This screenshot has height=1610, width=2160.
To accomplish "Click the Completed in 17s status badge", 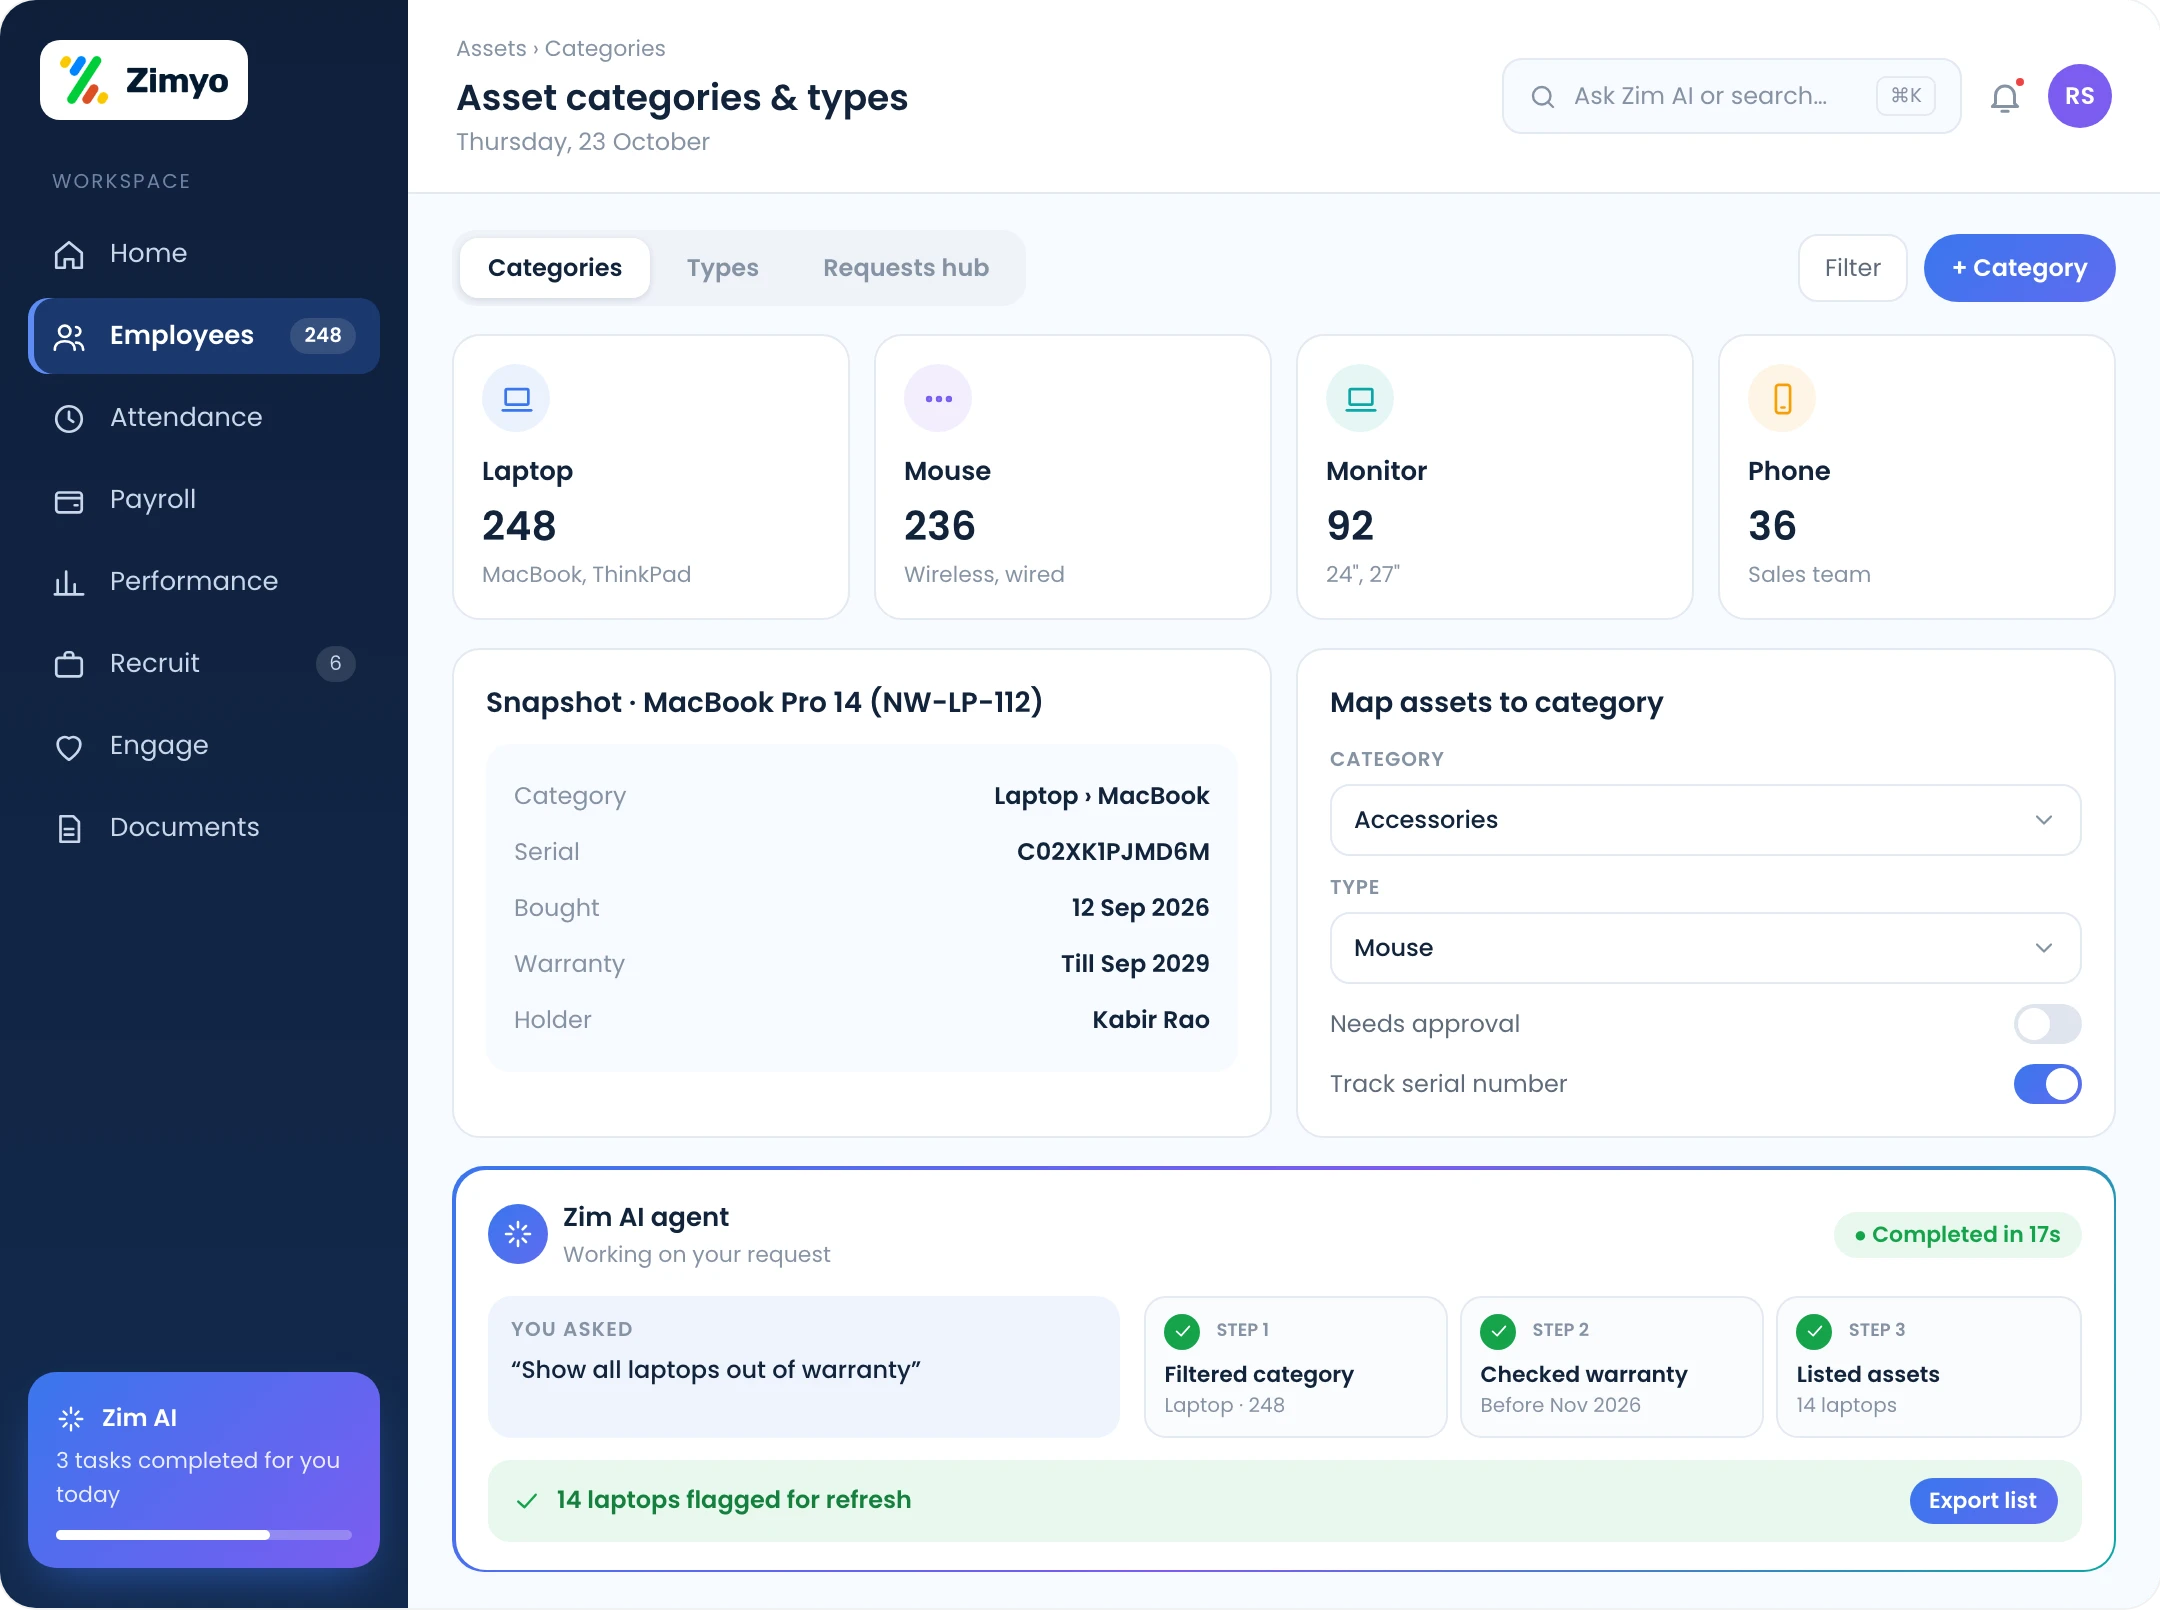I will tap(1957, 1235).
